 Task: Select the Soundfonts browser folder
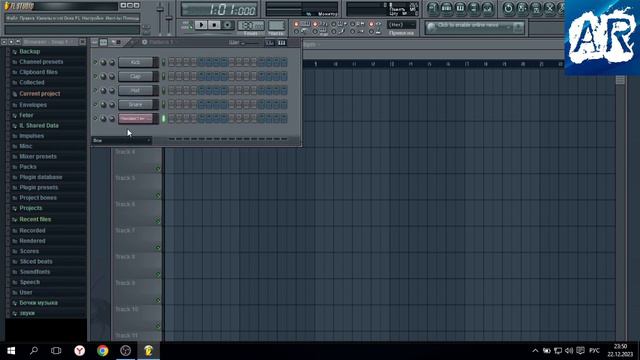35,272
